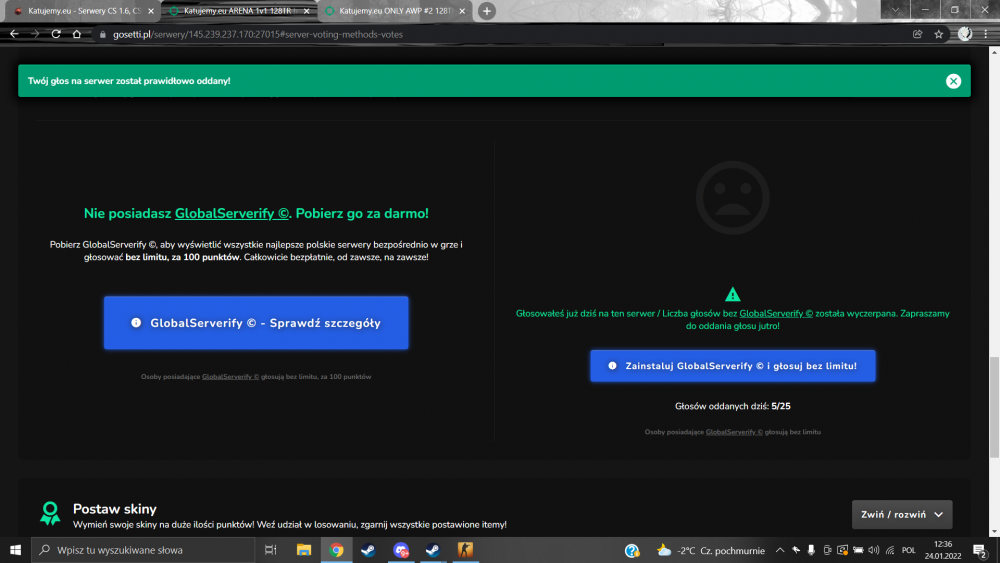
Task: Open the notification center icon
Action: pyautogui.click(x=980, y=550)
